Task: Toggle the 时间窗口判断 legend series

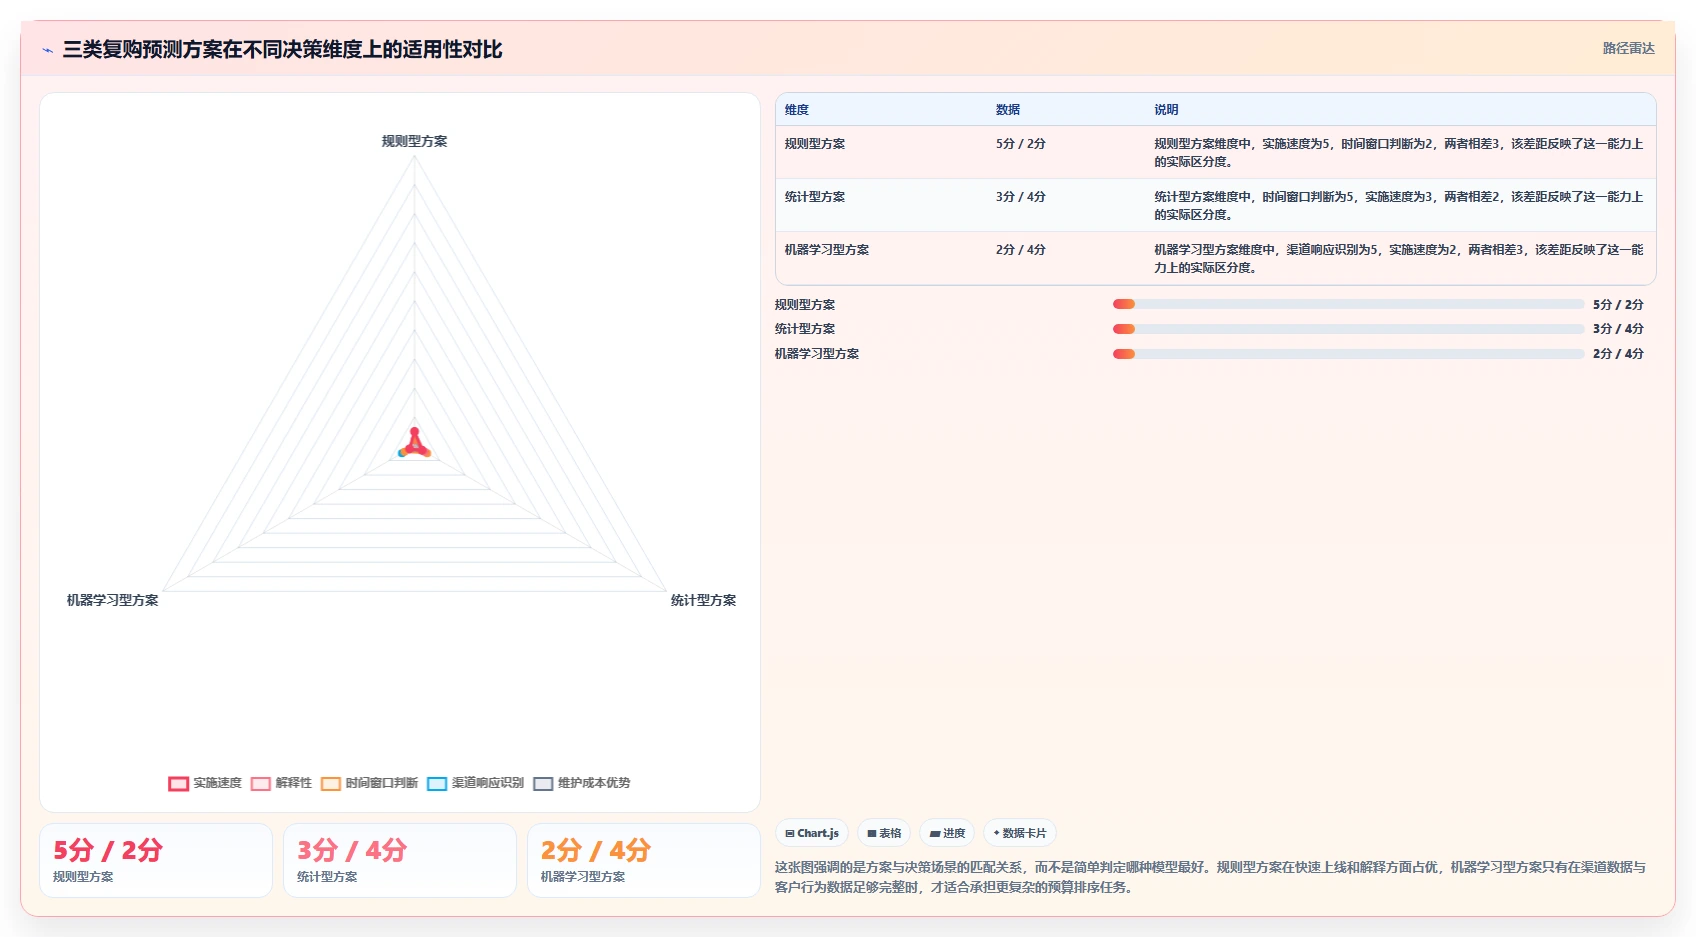Action: coord(370,783)
